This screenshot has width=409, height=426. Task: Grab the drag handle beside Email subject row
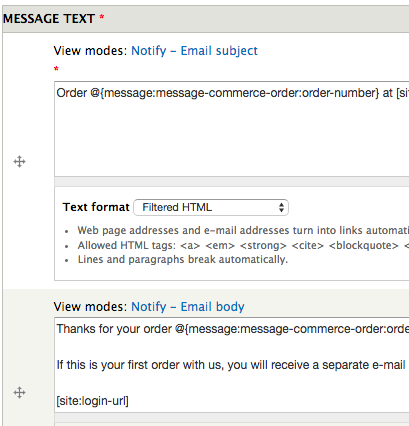pos(20,162)
